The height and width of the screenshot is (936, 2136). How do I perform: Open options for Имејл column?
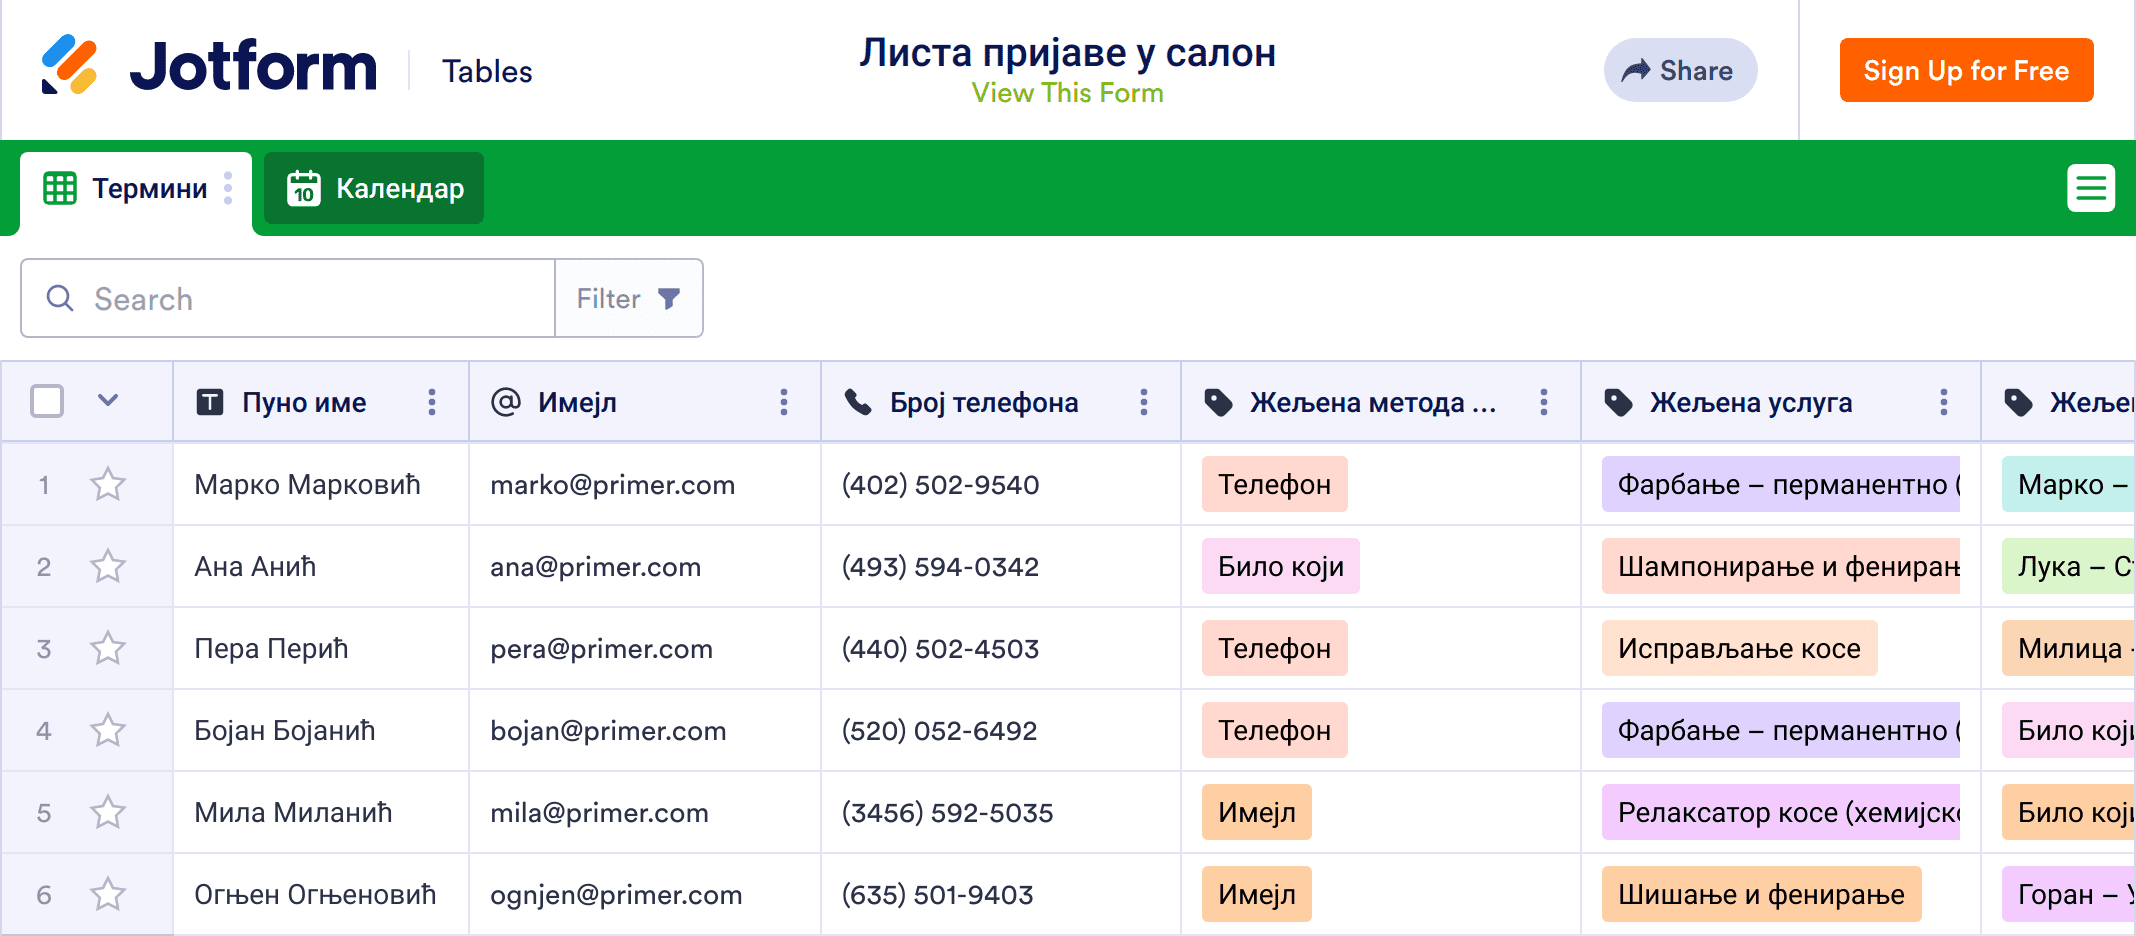pos(784,402)
